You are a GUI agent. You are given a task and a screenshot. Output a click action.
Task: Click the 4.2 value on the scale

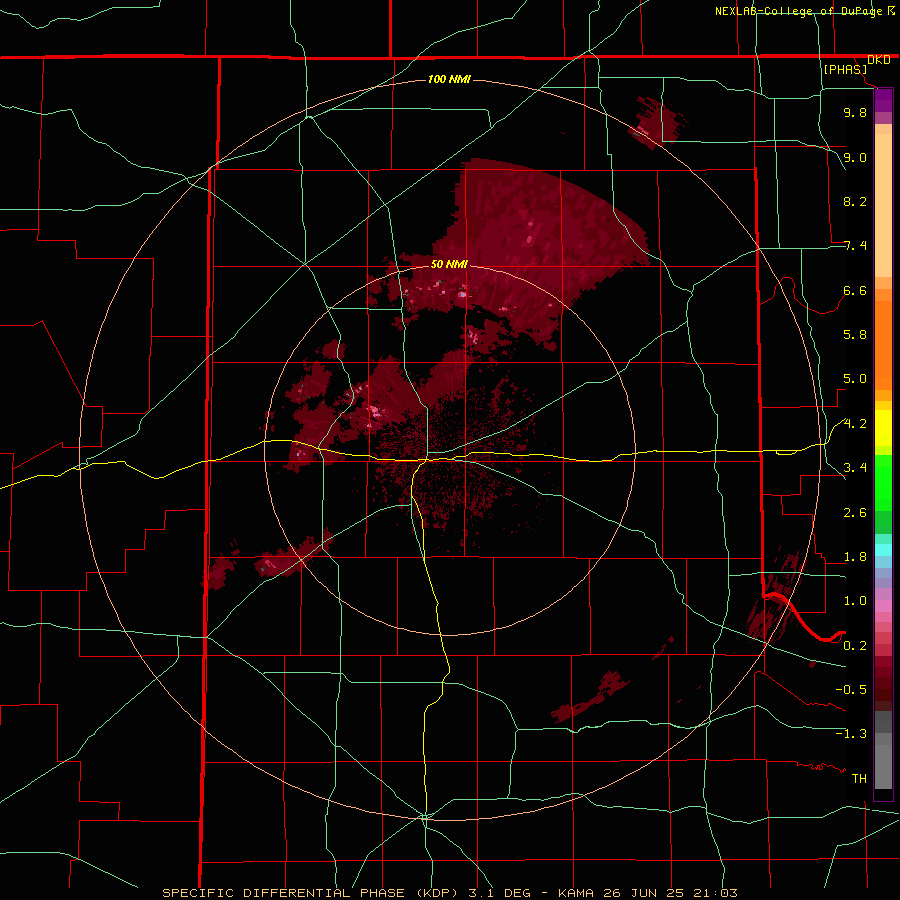[x=855, y=424]
